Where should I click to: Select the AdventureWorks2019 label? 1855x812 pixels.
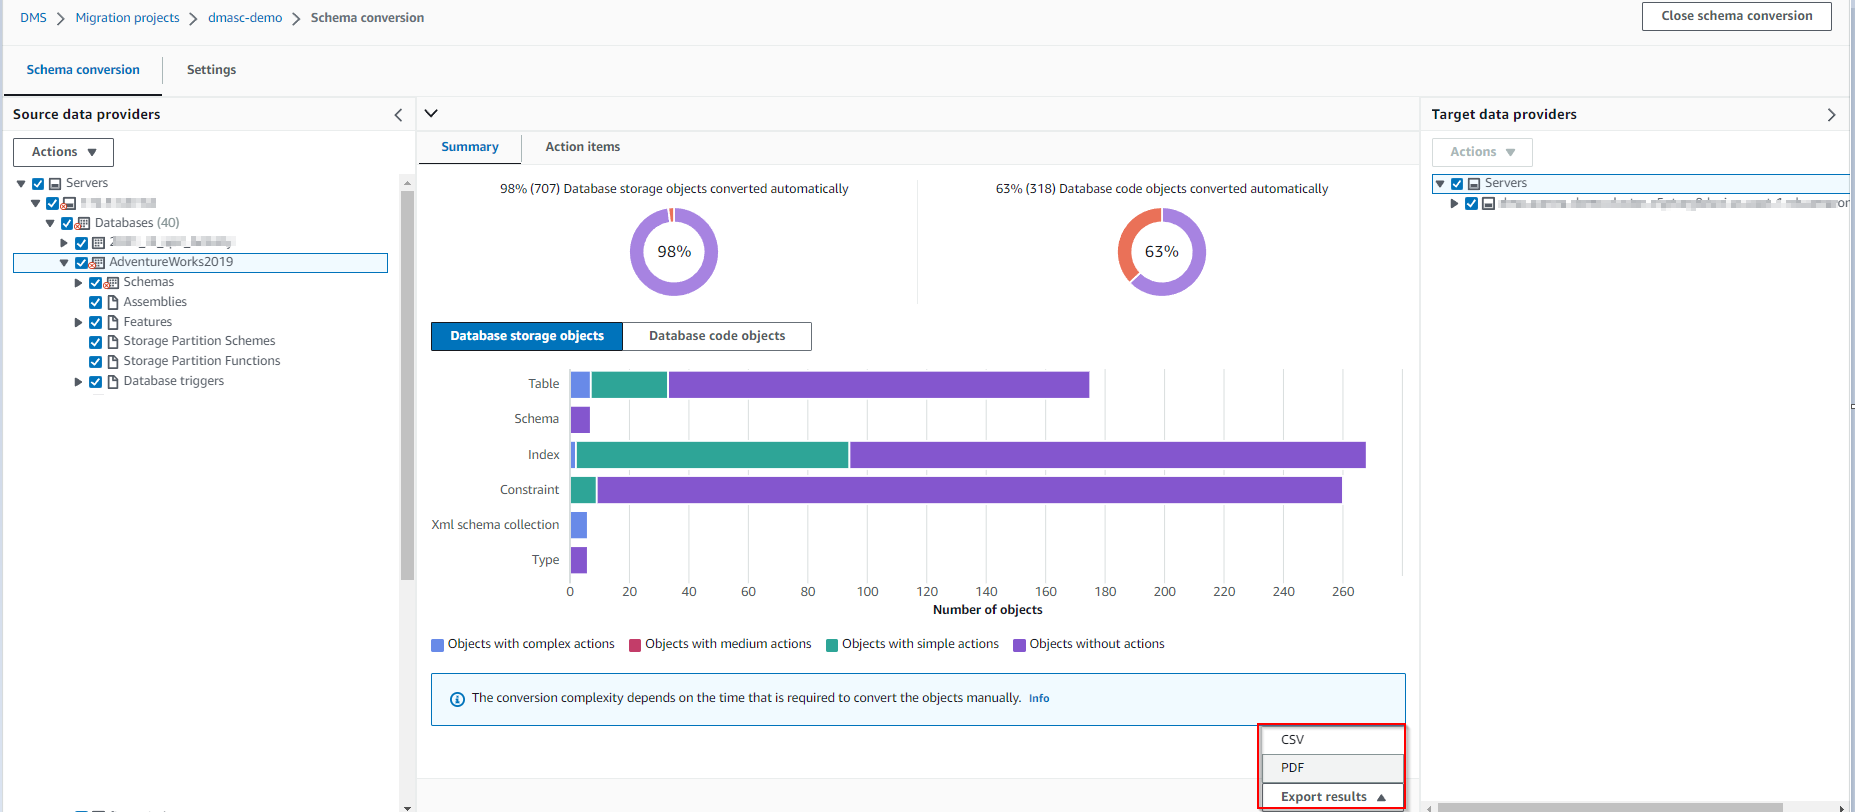pyautogui.click(x=171, y=262)
